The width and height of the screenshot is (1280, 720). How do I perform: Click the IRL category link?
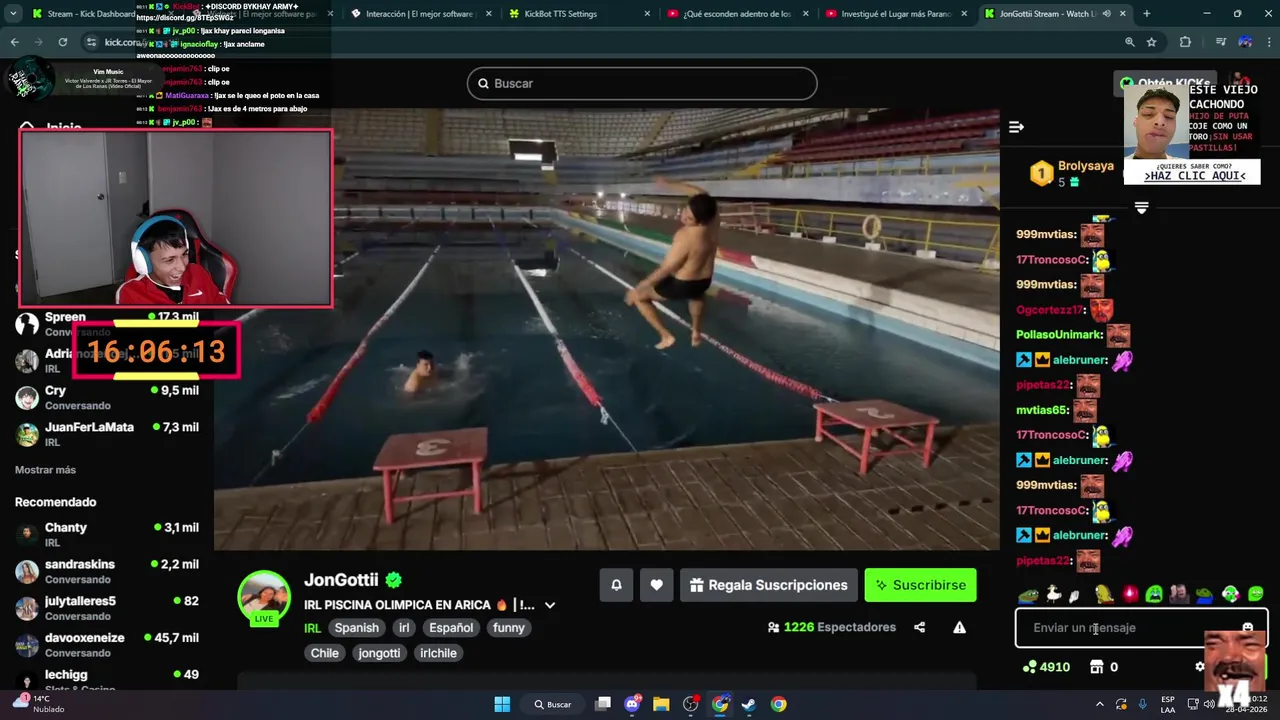point(312,628)
